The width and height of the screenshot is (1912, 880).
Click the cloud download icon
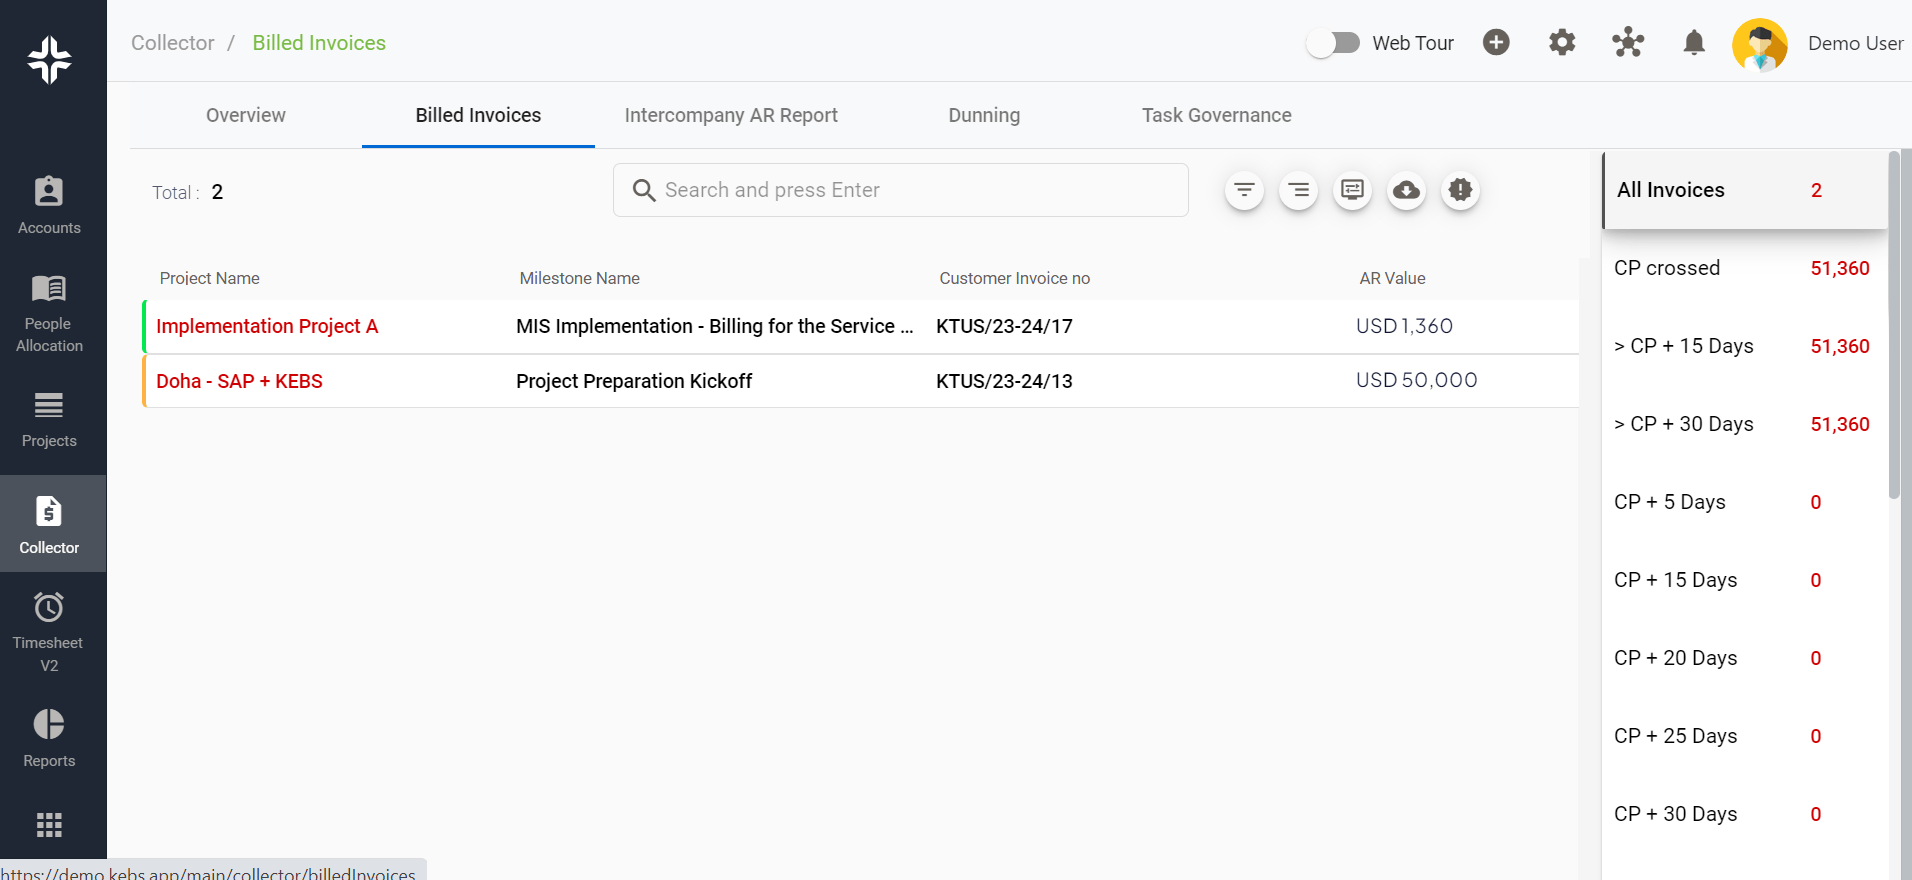1406,190
